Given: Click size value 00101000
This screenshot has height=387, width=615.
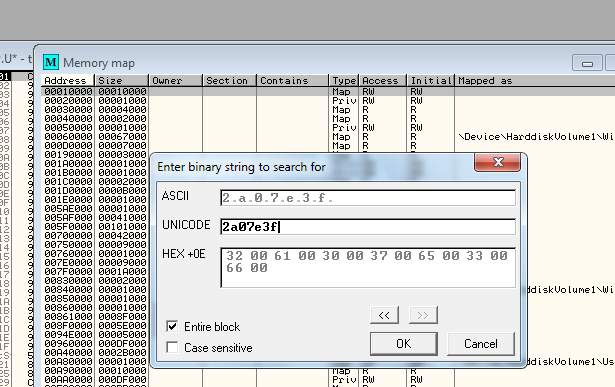Looking at the screenshot, I should coord(122,227).
